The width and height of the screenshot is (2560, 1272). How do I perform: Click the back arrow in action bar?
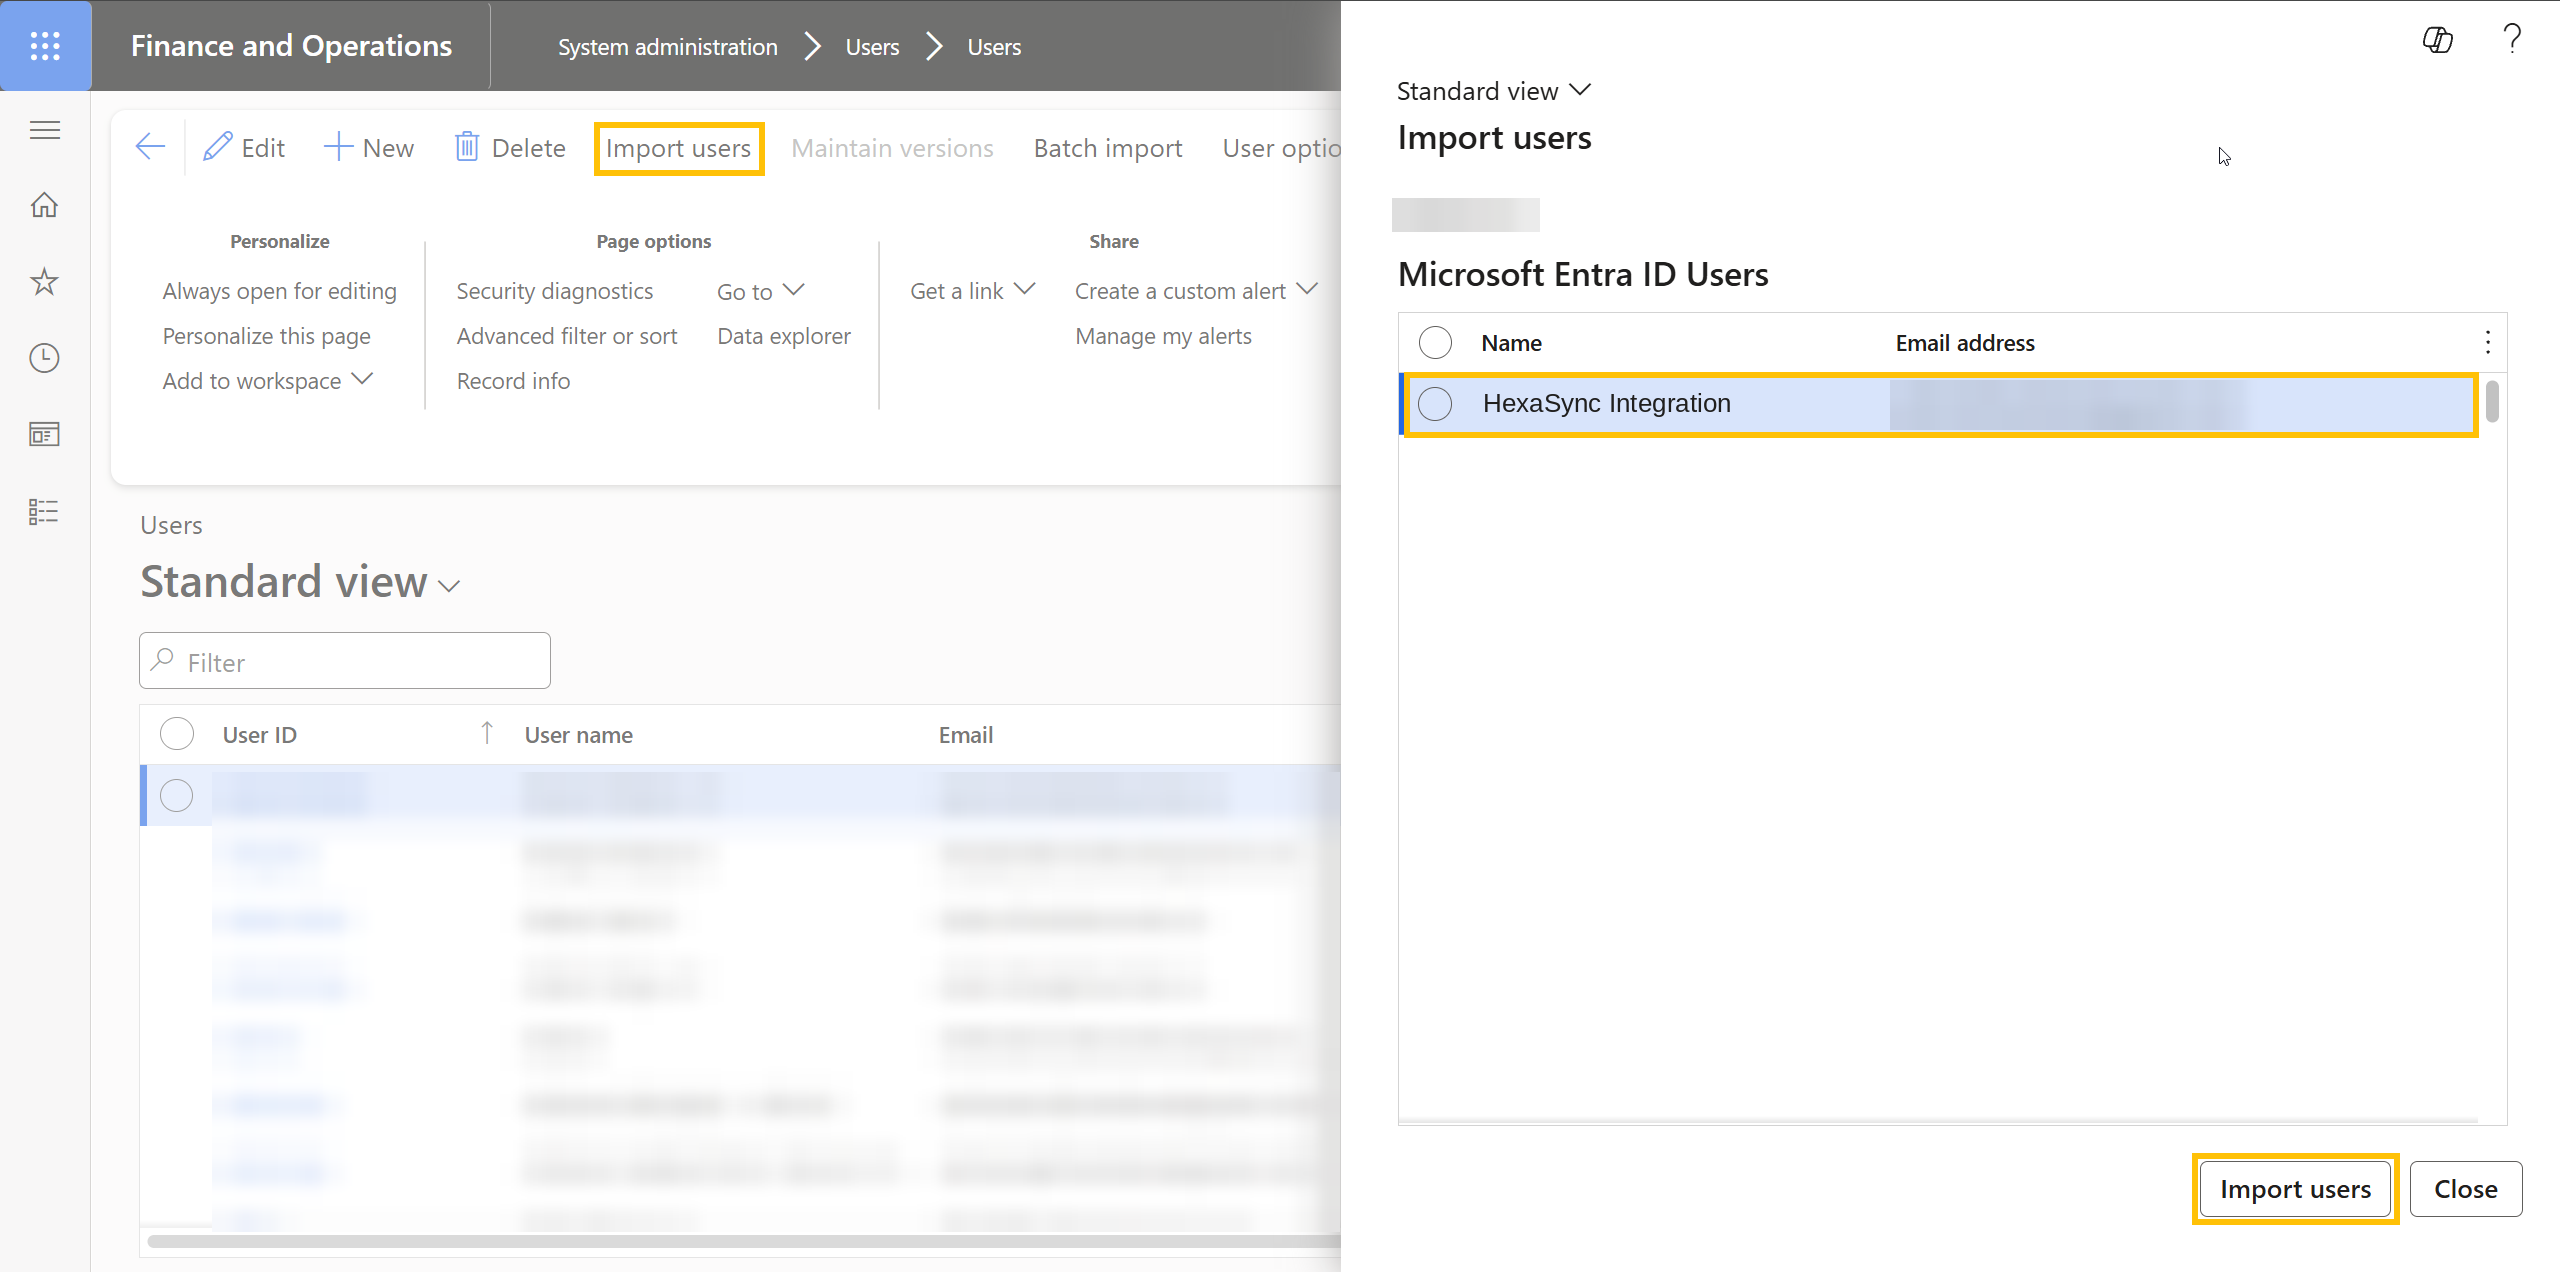(150, 147)
